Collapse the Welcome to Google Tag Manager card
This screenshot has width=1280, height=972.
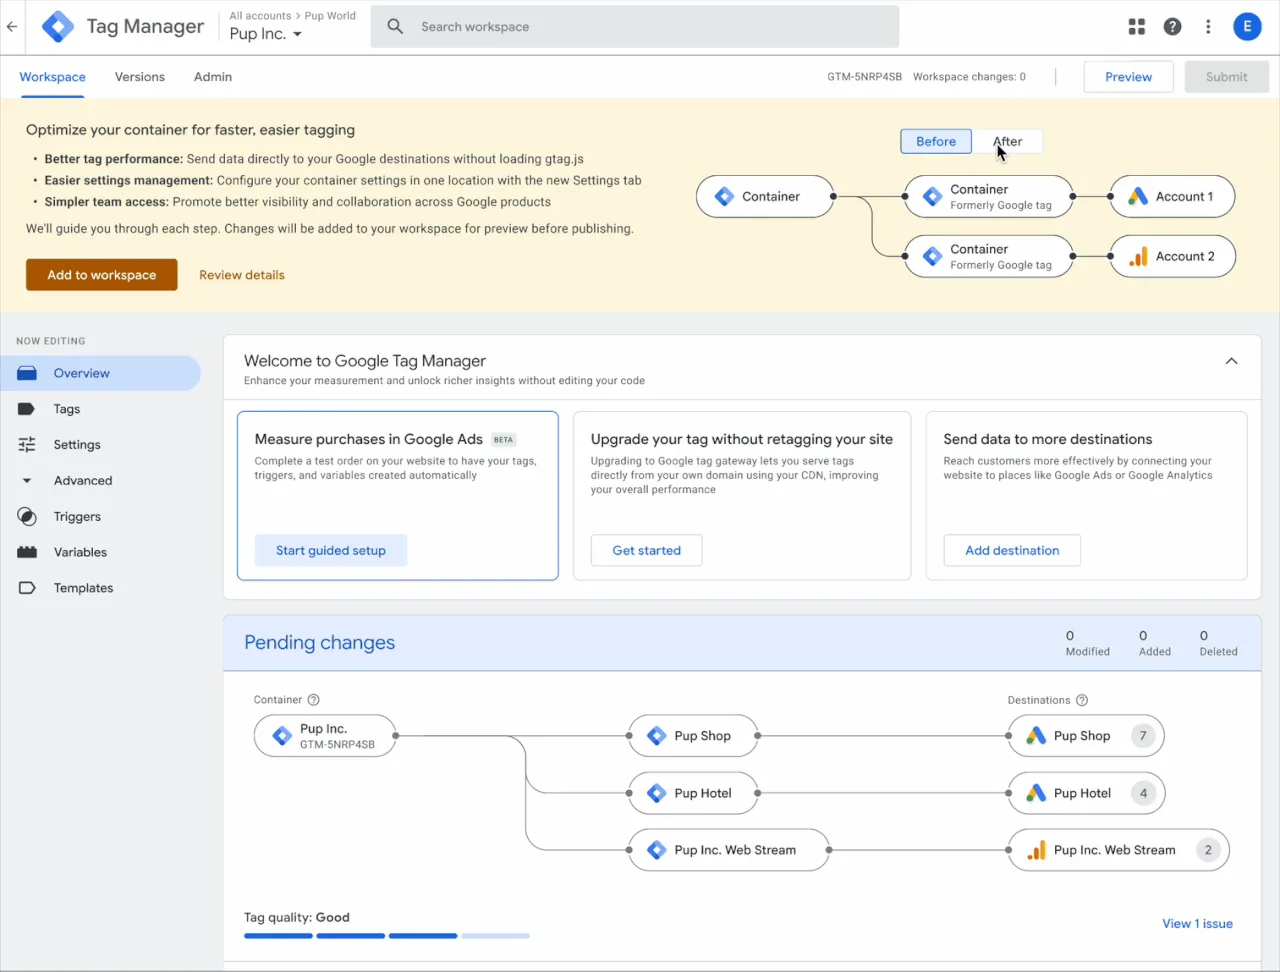point(1232,361)
